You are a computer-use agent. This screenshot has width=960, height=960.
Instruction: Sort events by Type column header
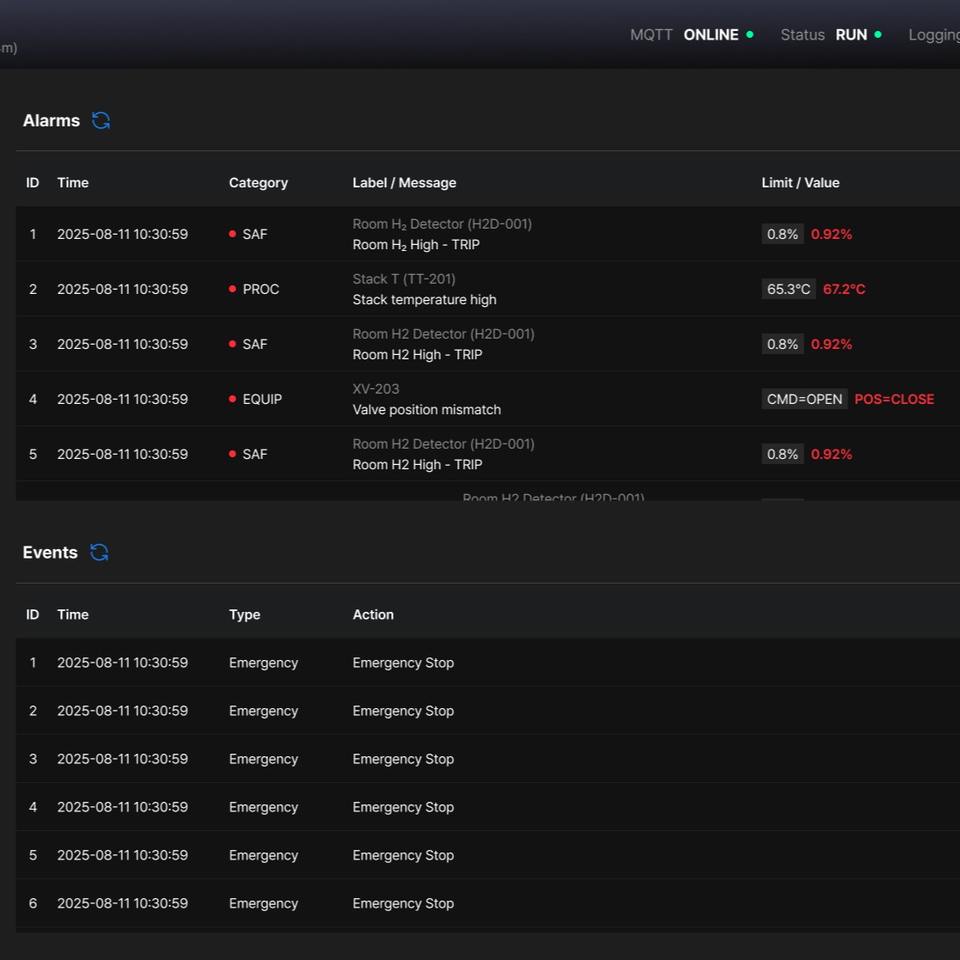click(x=244, y=615)
